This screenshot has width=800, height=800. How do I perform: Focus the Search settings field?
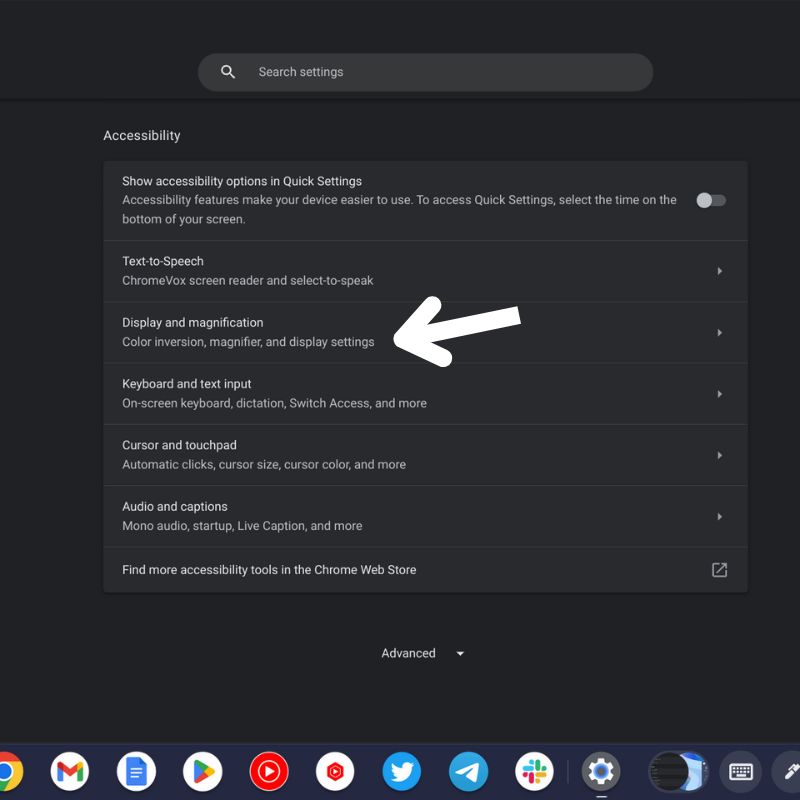click(x=425, y=72)
